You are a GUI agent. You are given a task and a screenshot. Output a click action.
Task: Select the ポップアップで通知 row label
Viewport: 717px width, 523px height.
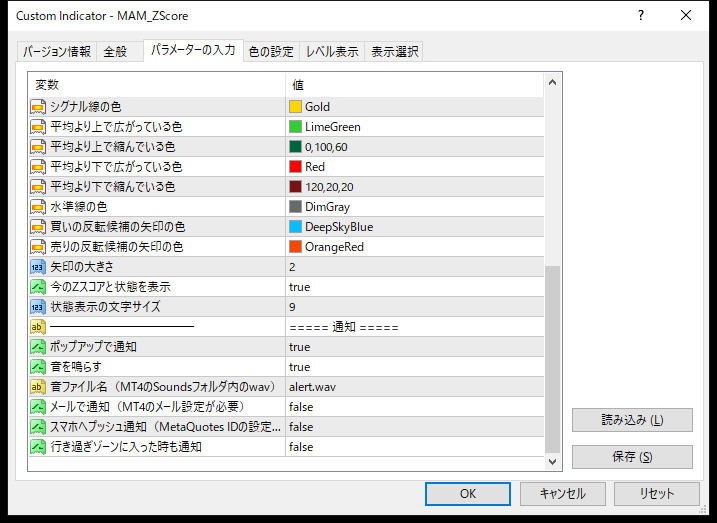pyautogui.click(x=93, y=347)
